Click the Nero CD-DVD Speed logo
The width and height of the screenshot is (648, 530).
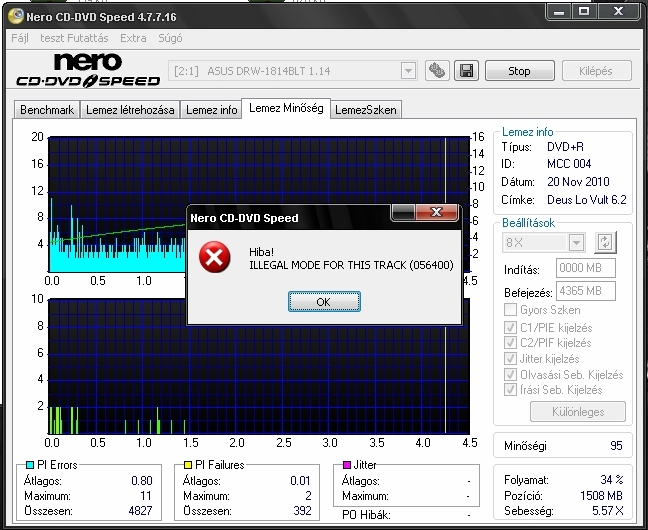click(x=88, y=70)
